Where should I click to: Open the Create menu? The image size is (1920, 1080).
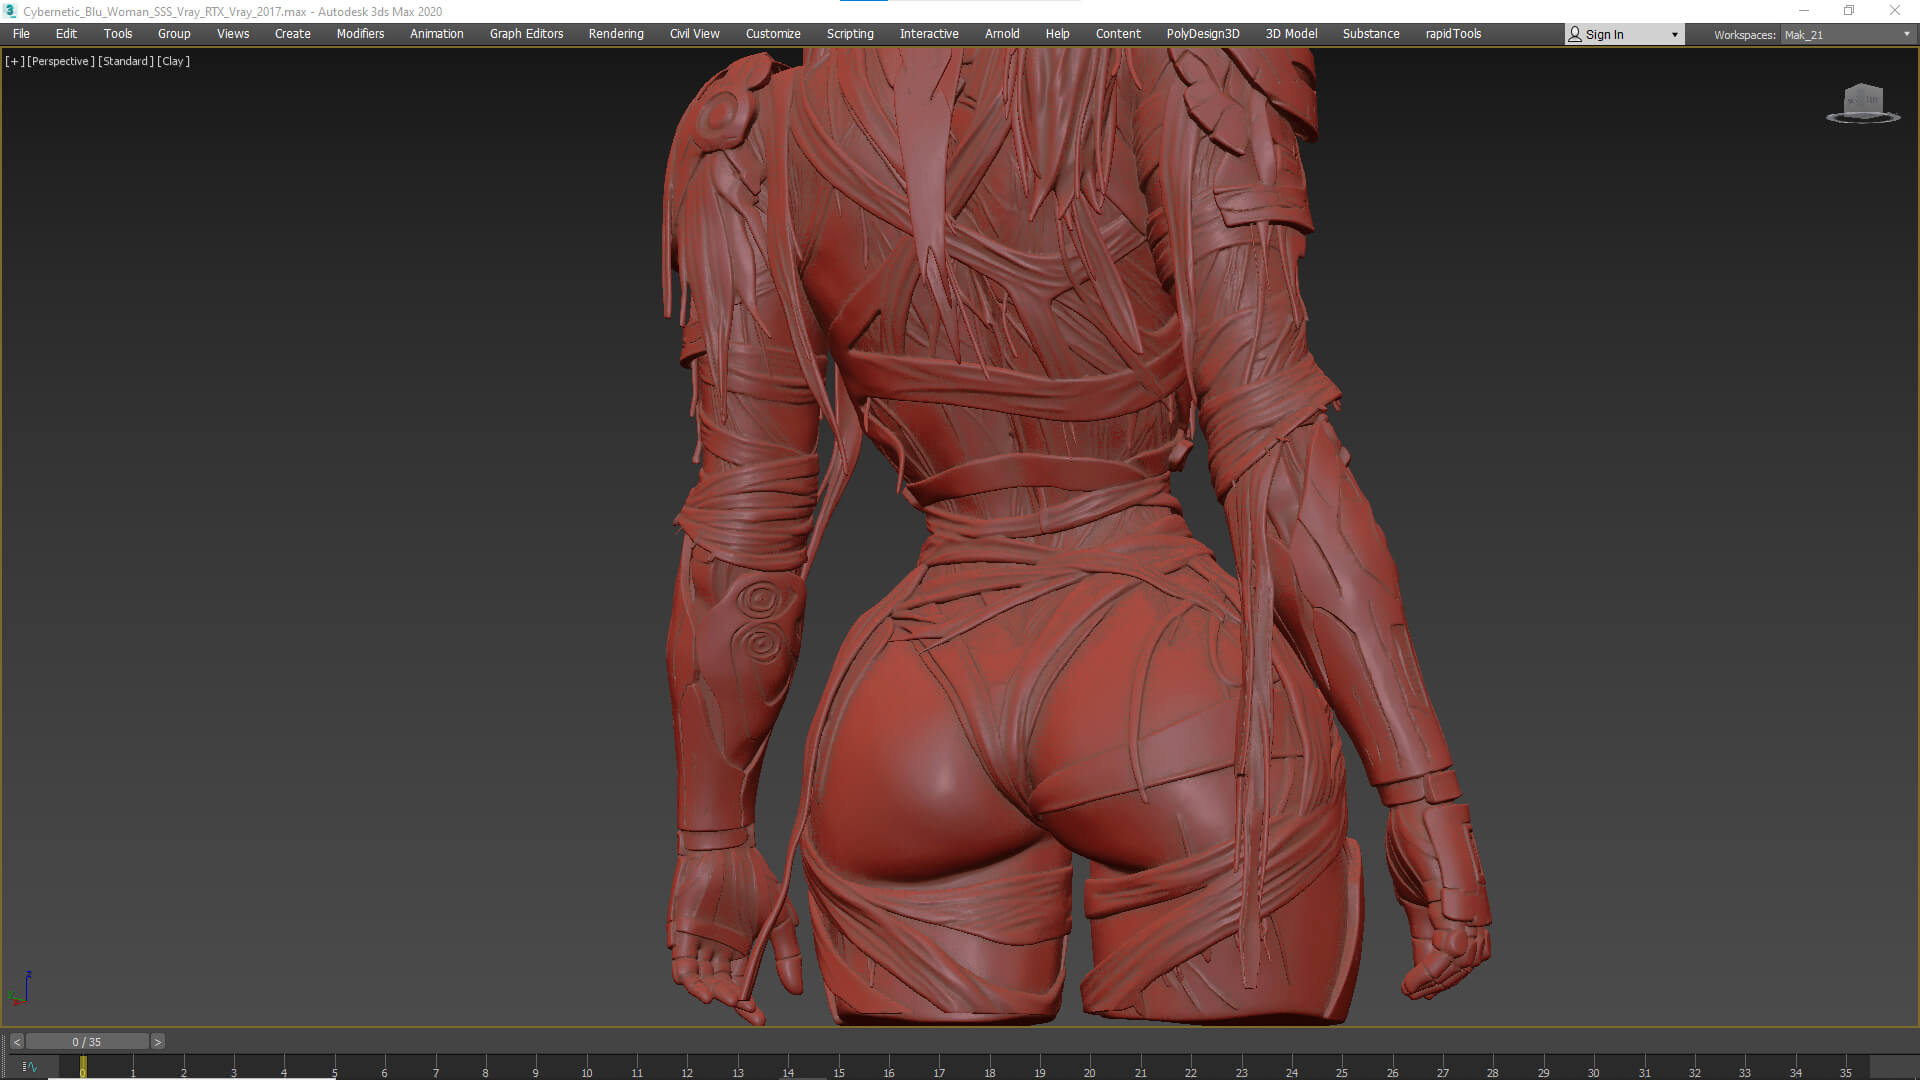click(293, 34)
